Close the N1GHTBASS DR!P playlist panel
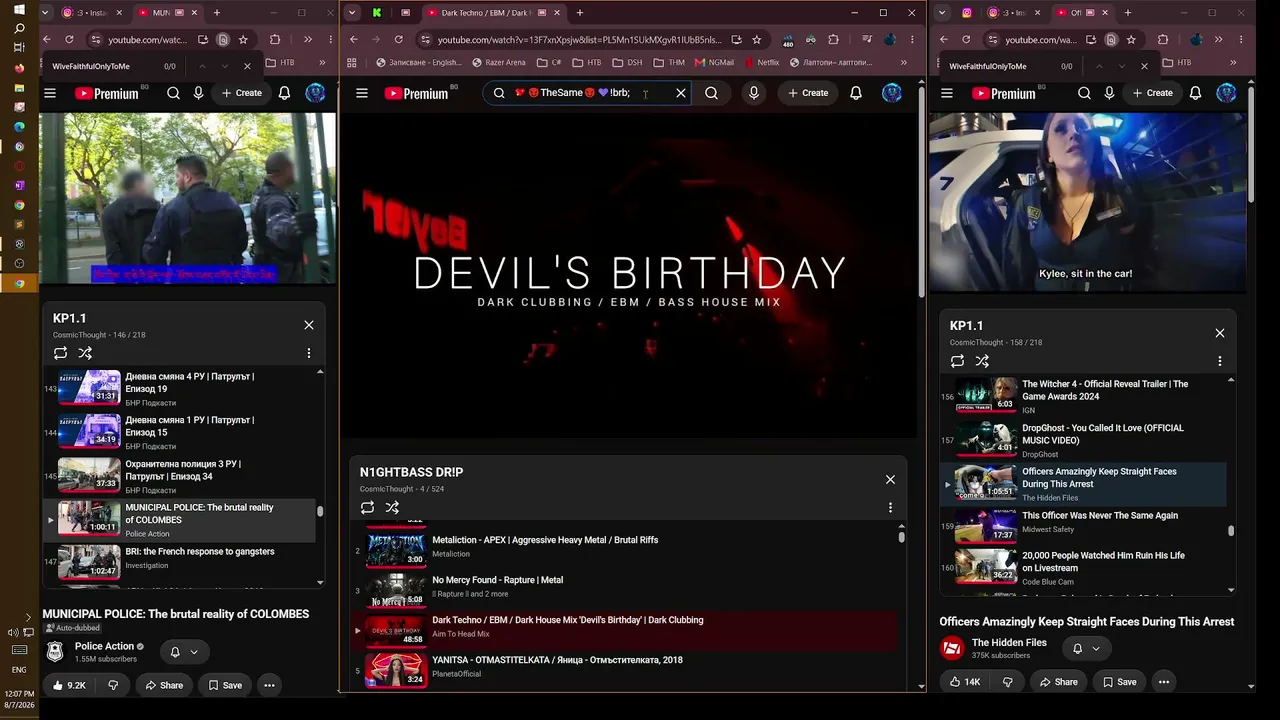 [x=890, y=479]
